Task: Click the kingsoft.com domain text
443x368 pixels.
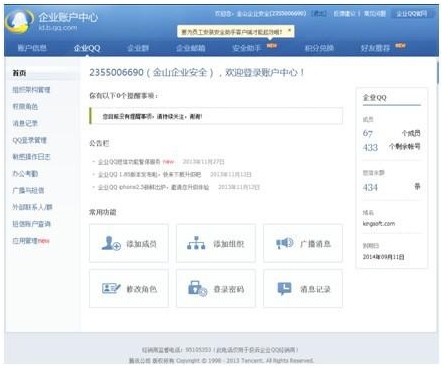Action: [379, 223]
